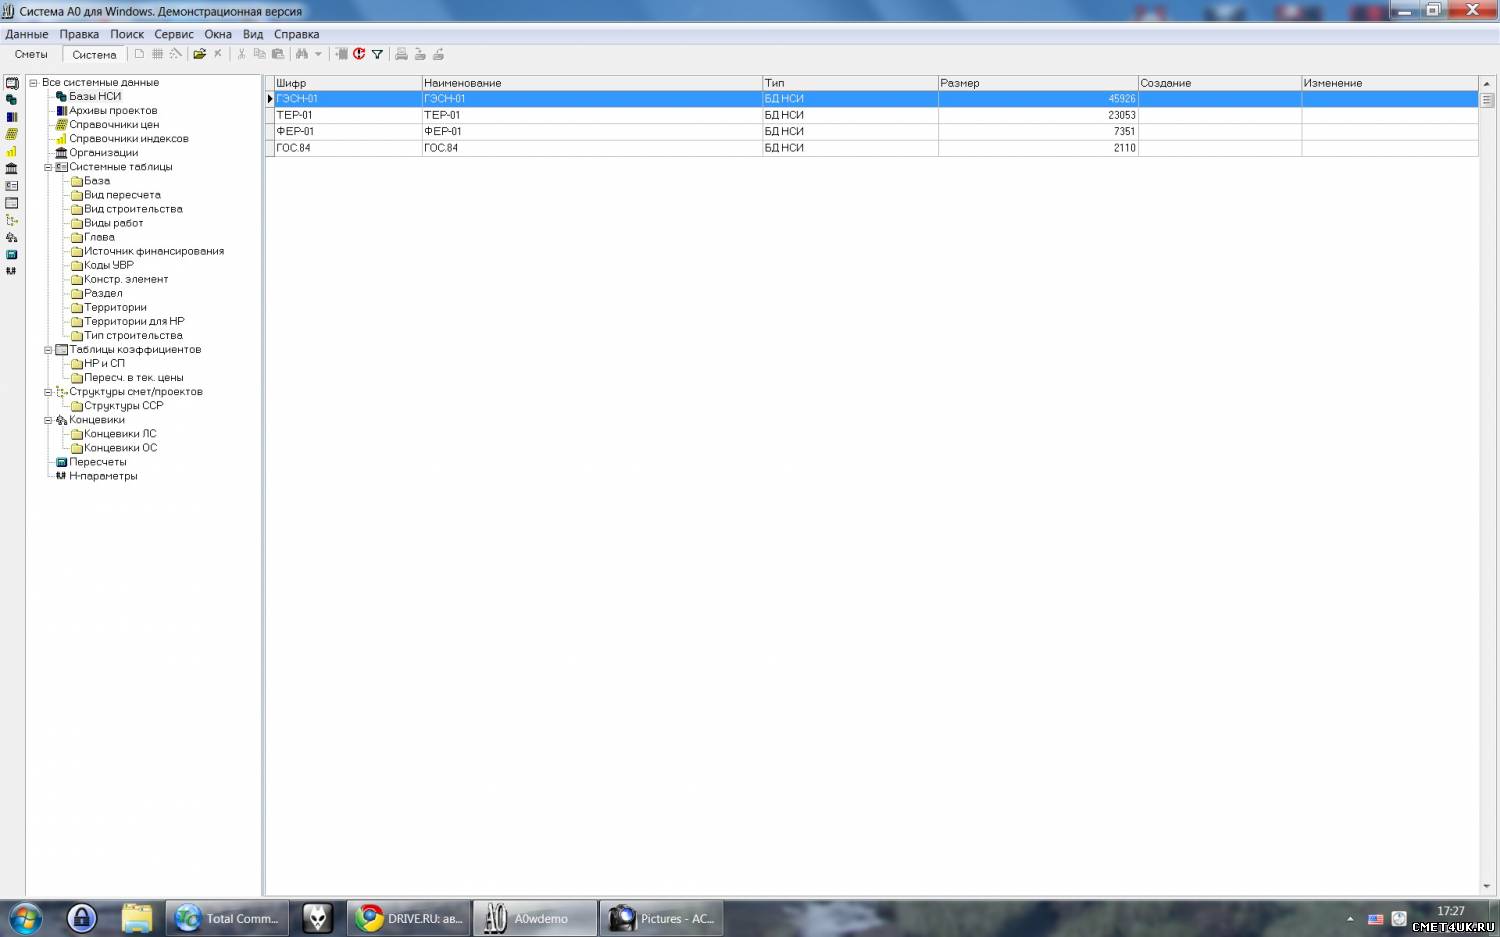
Task: Collapse the Таблицы коэффициентов tree branch
Action: point(47,350)
